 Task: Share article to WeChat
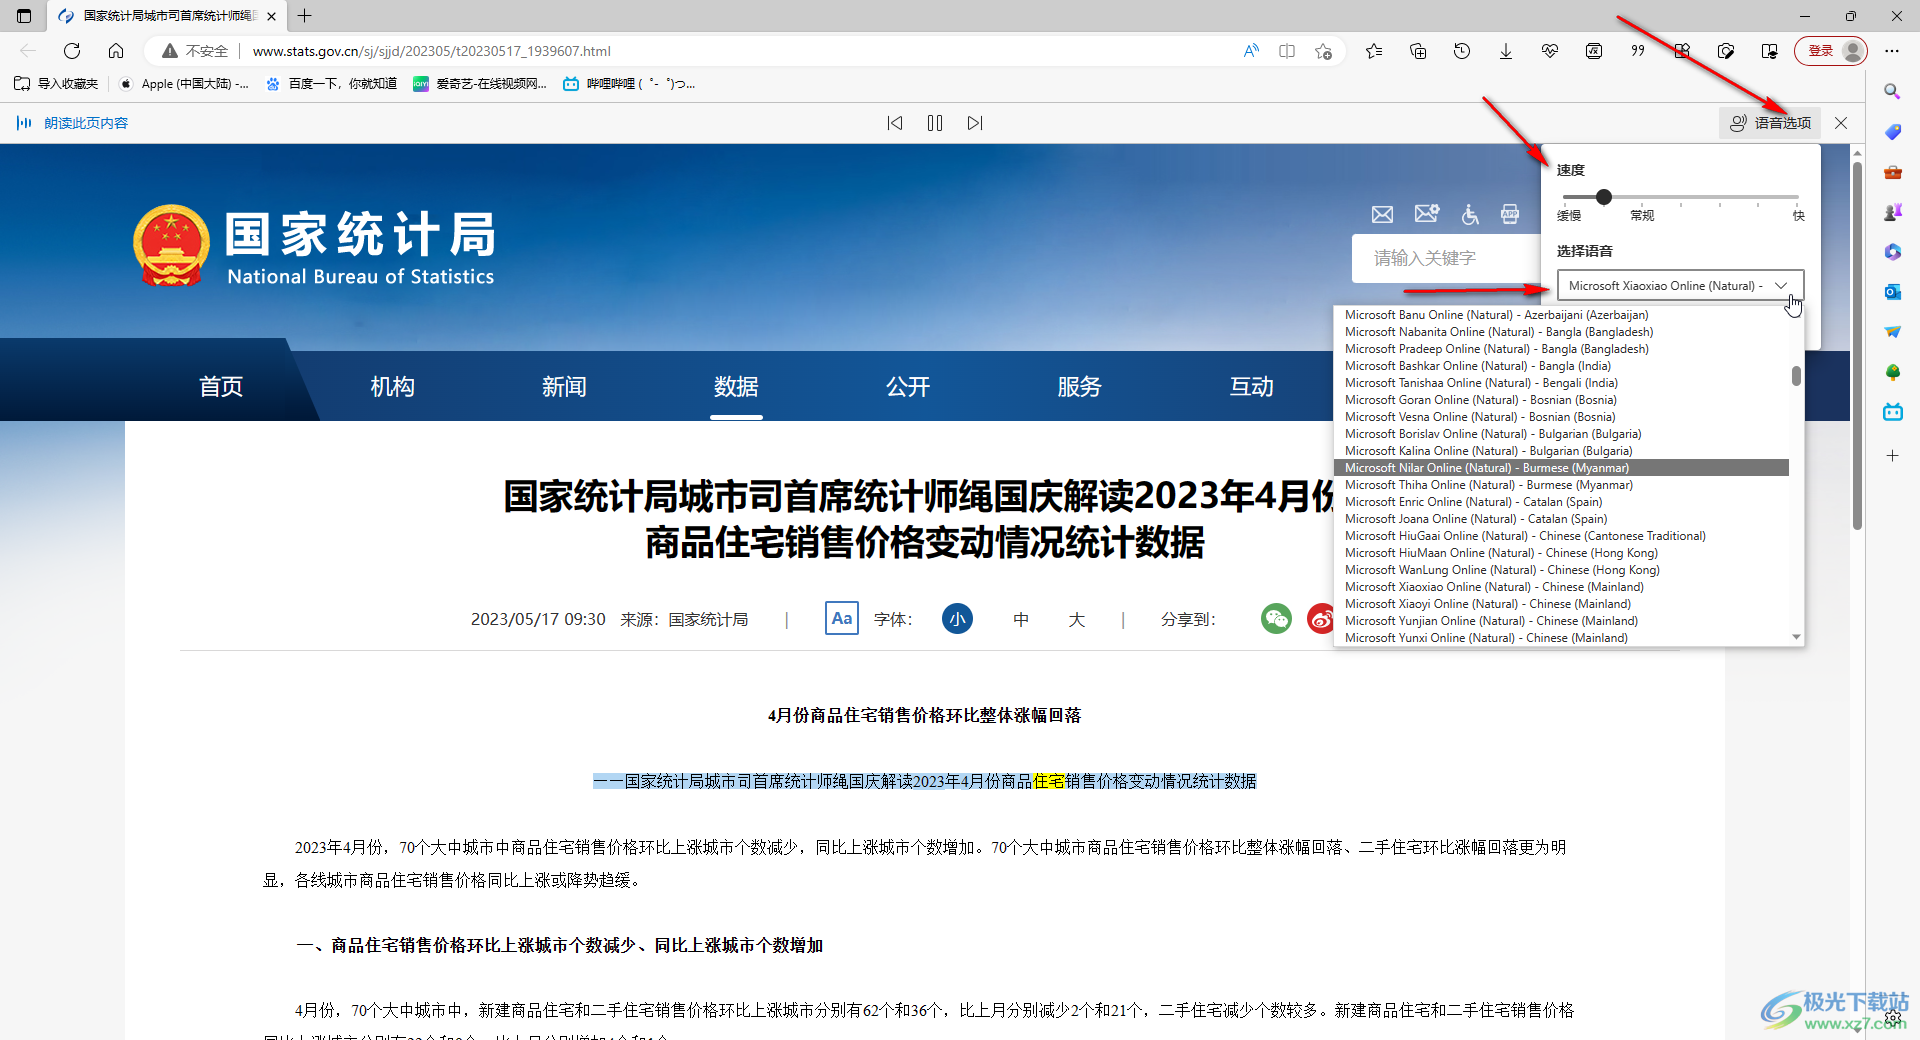(1276, 619)
